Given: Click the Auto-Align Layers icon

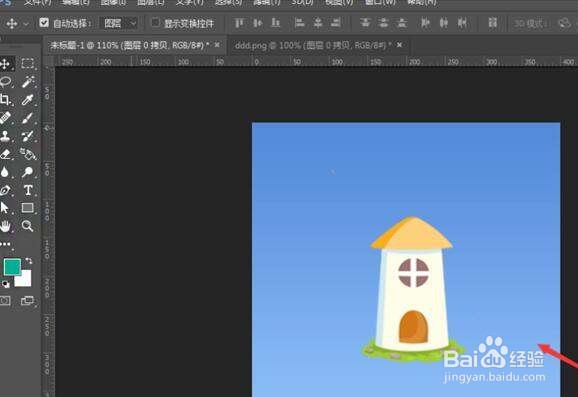Looking at the screenshot, I should pos(492,23).
